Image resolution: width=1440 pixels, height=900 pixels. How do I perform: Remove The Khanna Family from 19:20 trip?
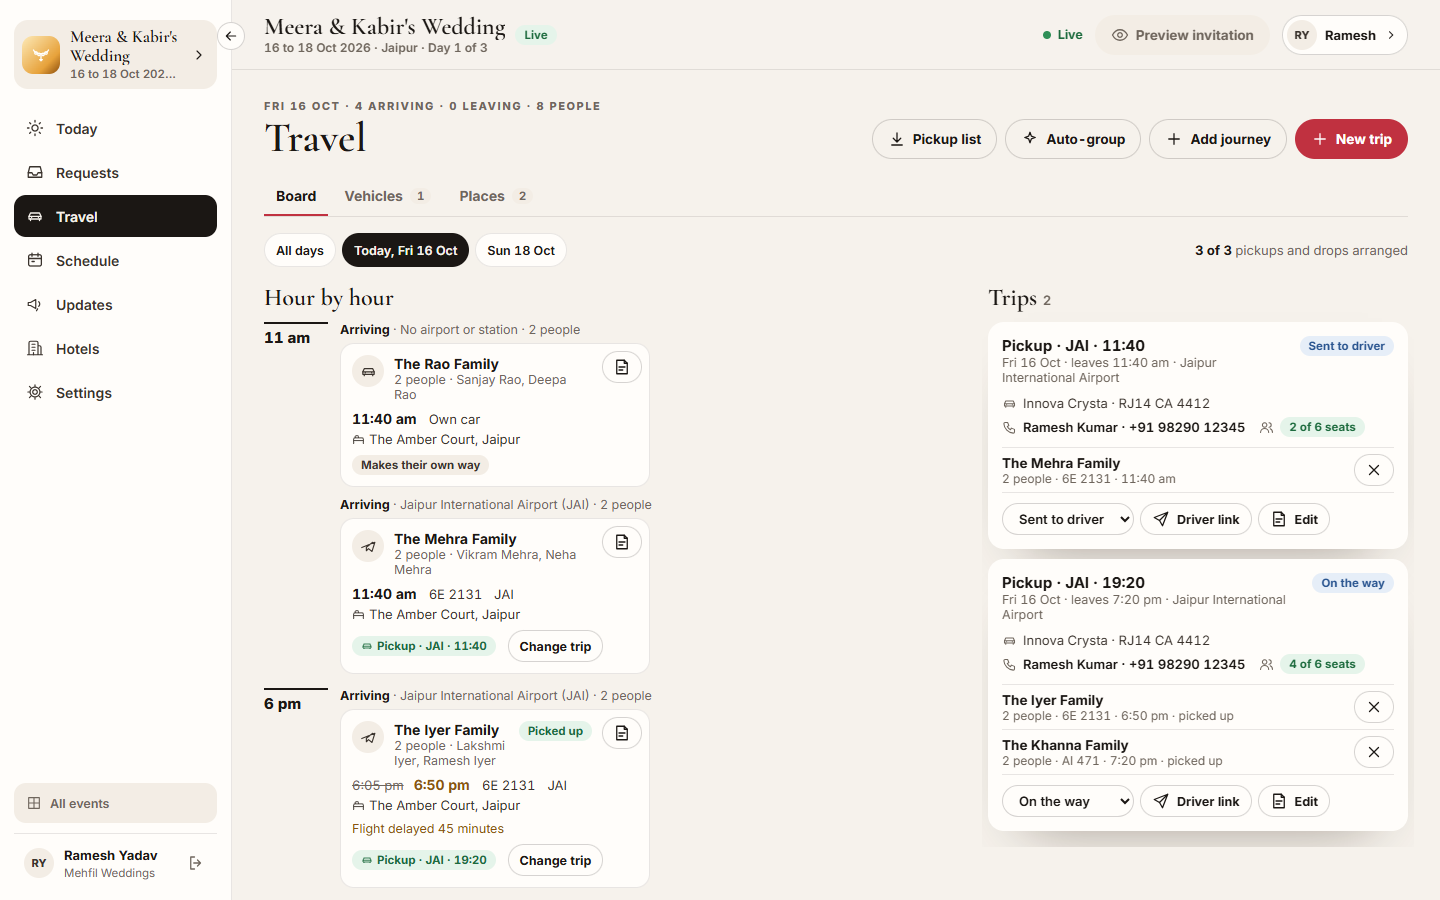(x=1374, y=752)
